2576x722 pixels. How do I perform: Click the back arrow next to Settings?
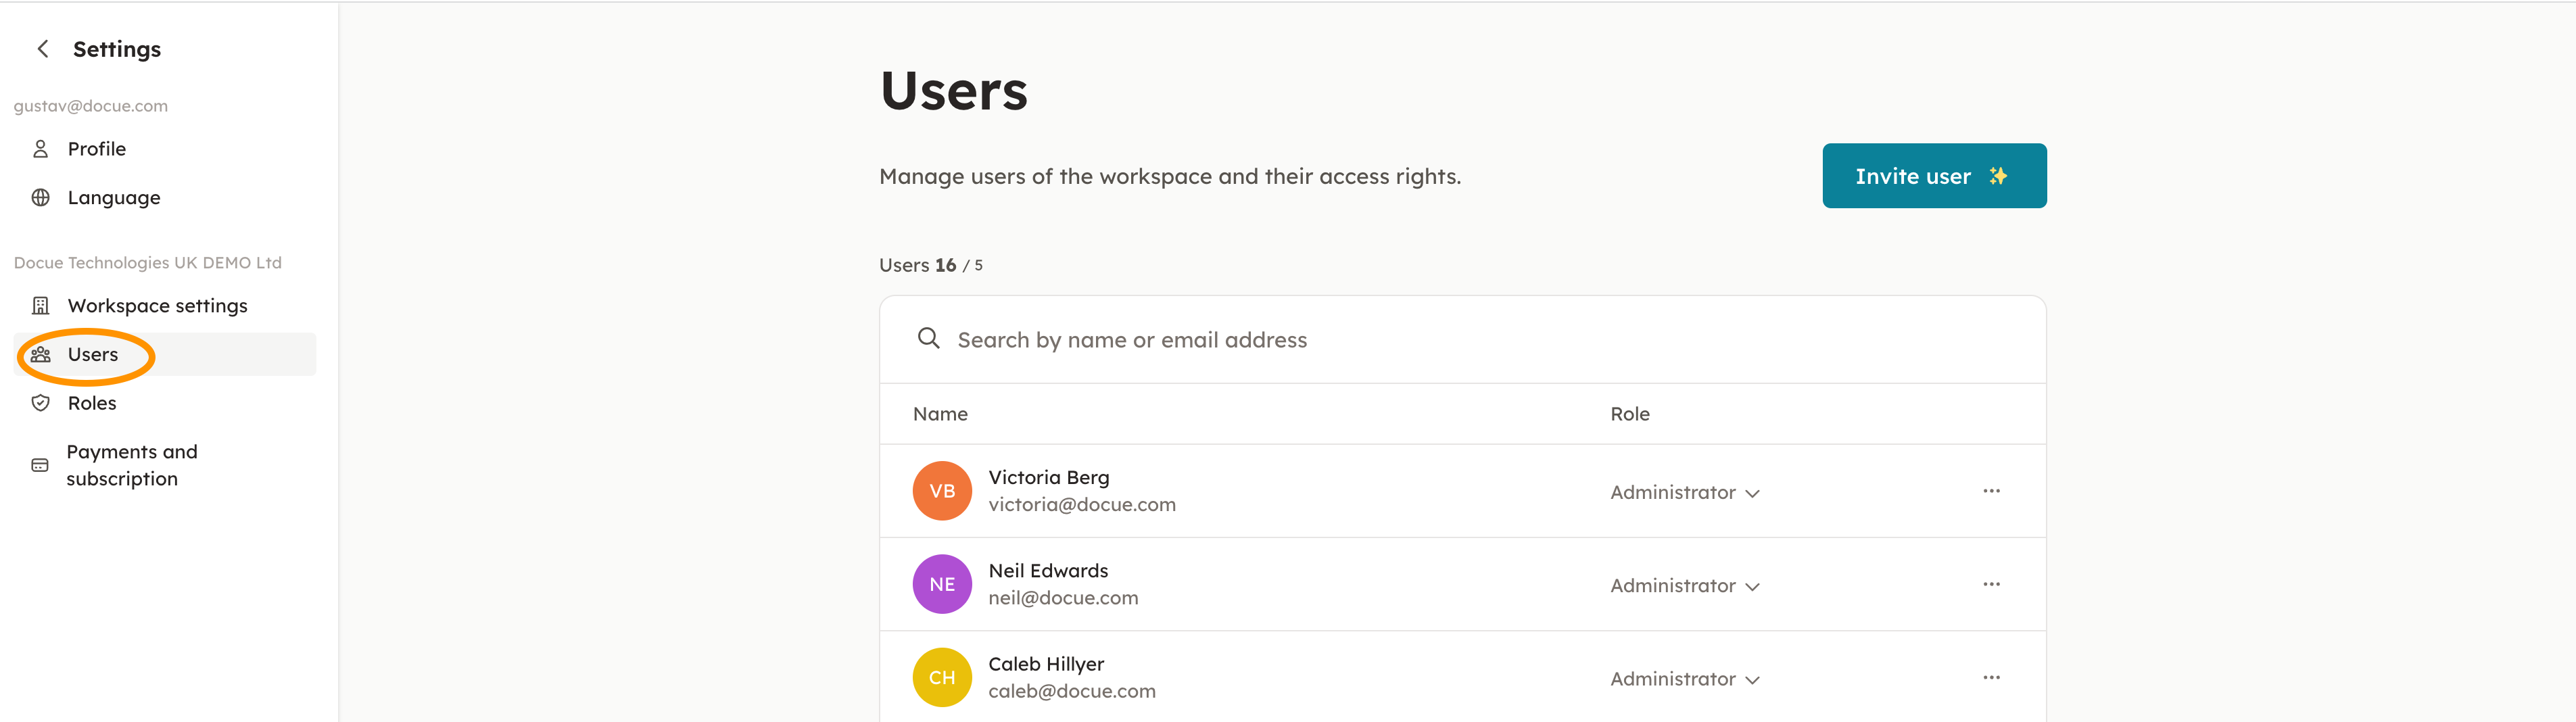pos(43,49)
